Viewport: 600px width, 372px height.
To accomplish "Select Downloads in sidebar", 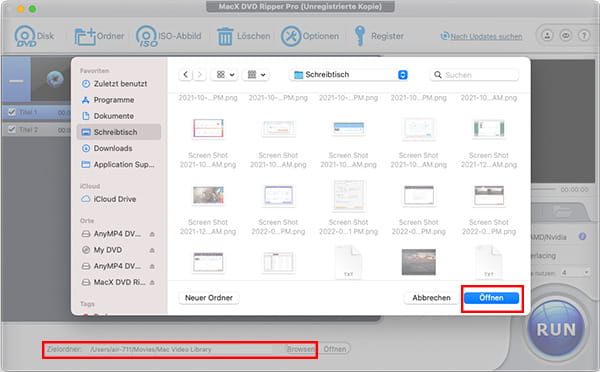I will 119,148.
